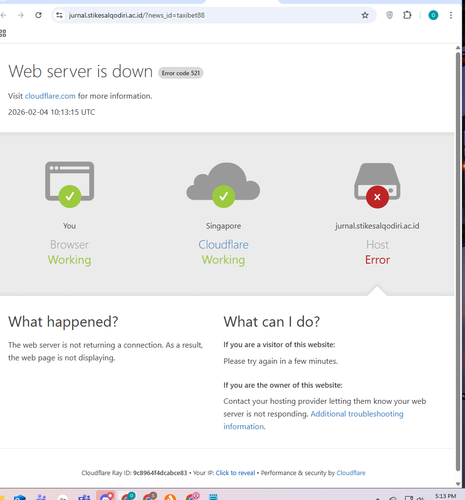Viewport: 465px width, 500px height.
Task: Click the What can I do? heading
Action: [x=272, y=322]
